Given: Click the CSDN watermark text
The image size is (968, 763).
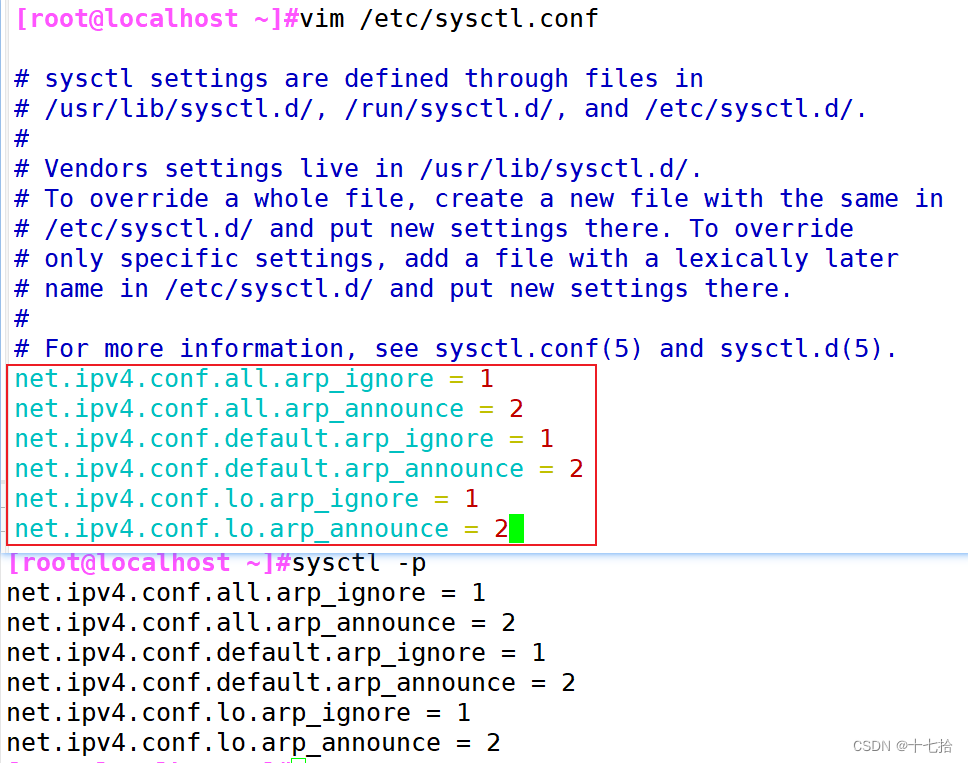Looking at the screenshot, I should point(902,746).
